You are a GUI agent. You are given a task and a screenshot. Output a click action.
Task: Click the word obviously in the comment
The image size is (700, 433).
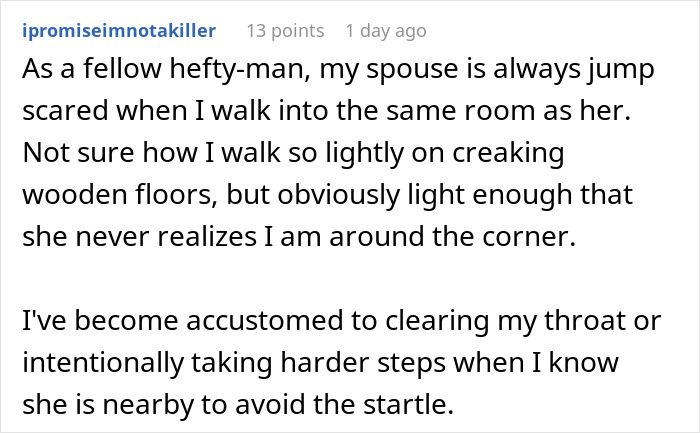[338, 195]
